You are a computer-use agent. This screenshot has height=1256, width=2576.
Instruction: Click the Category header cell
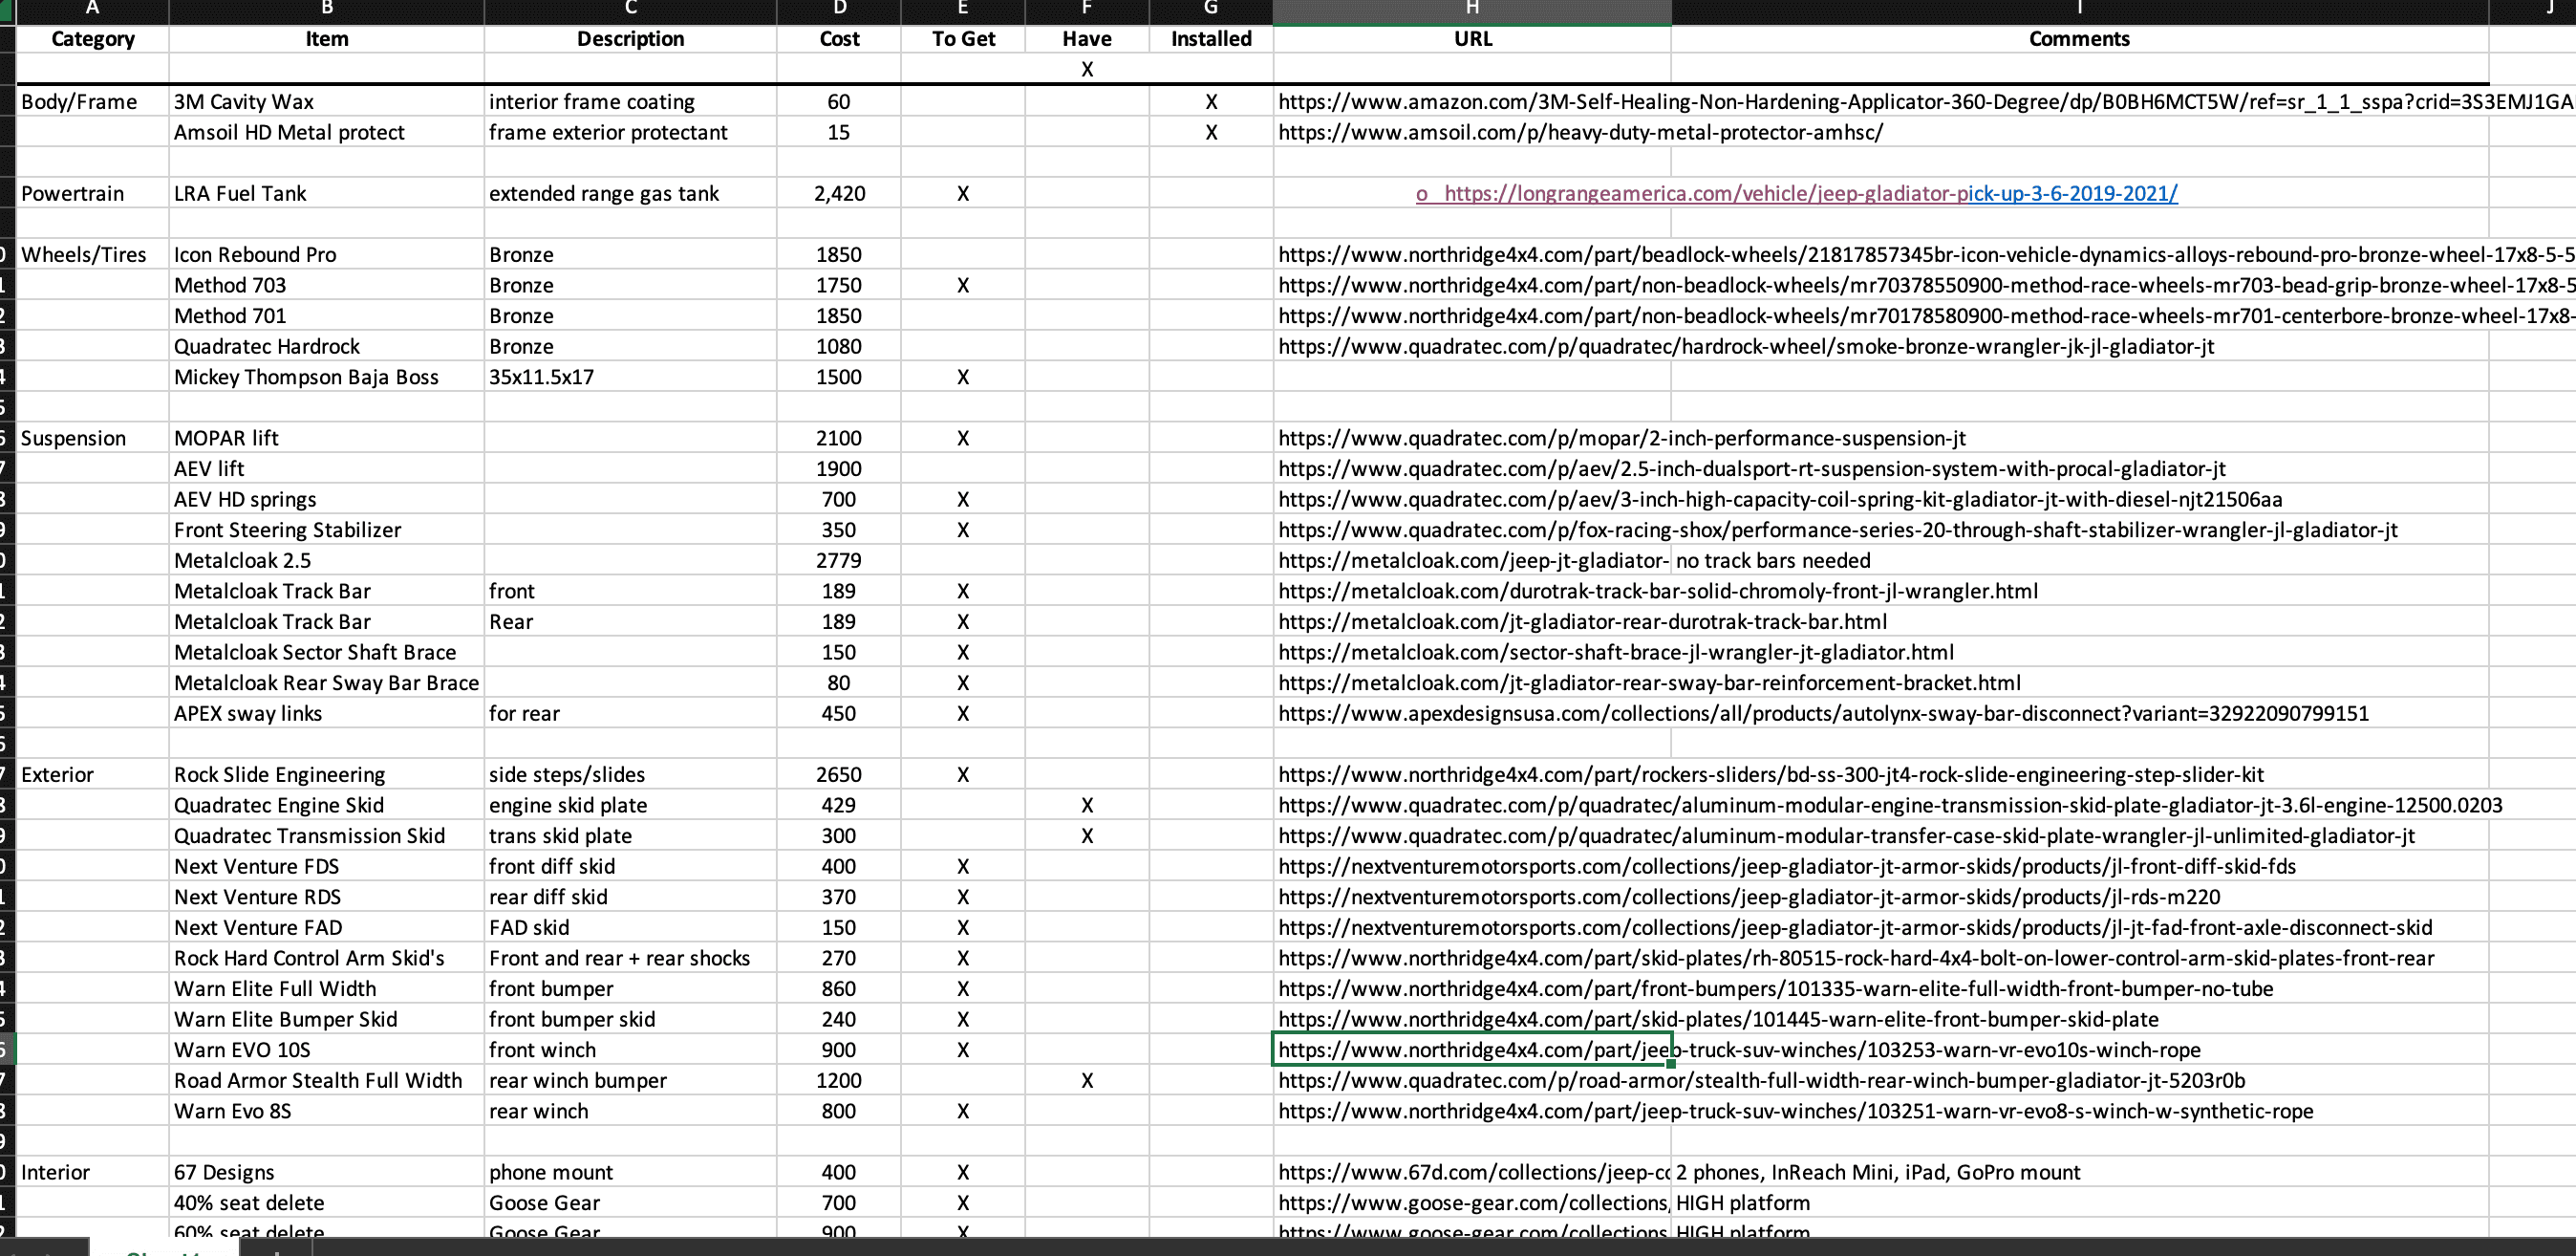pyautogui.click(x=93, y=39)
